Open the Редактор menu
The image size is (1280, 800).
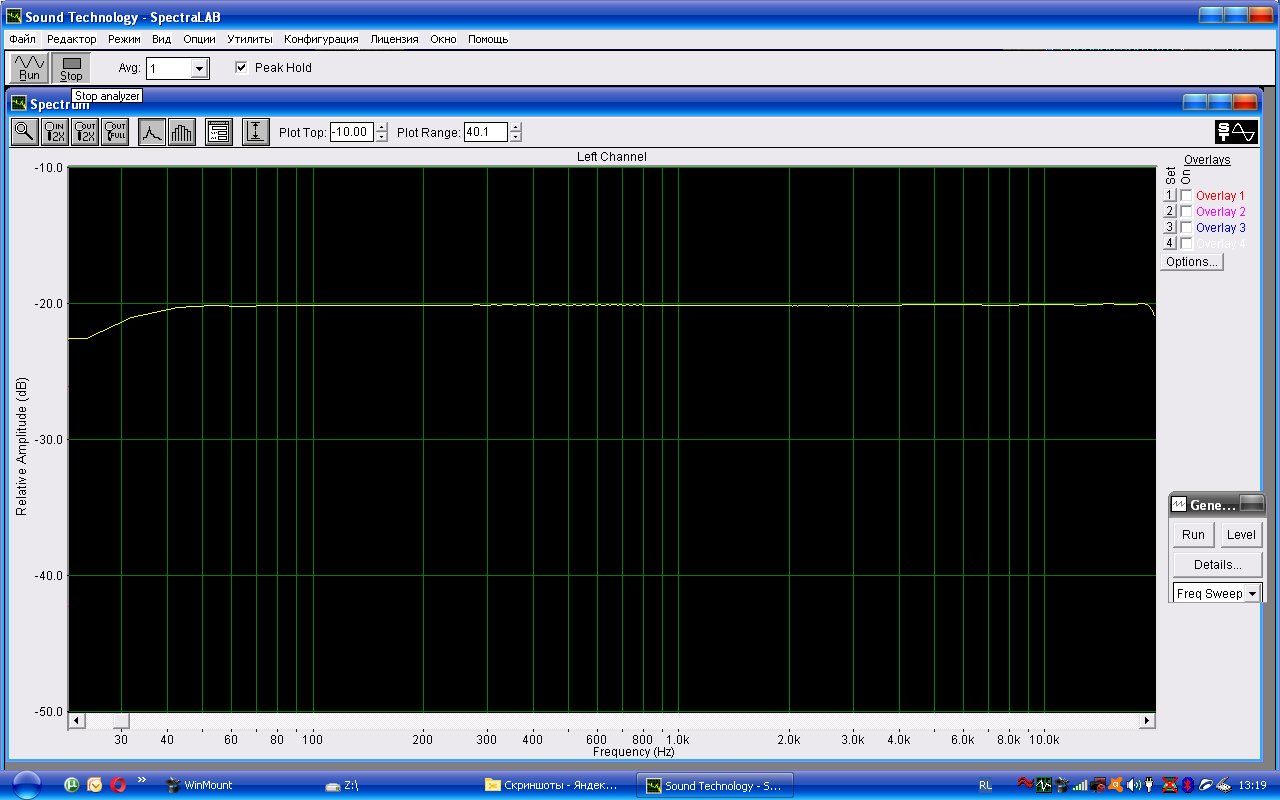point(72,39)
